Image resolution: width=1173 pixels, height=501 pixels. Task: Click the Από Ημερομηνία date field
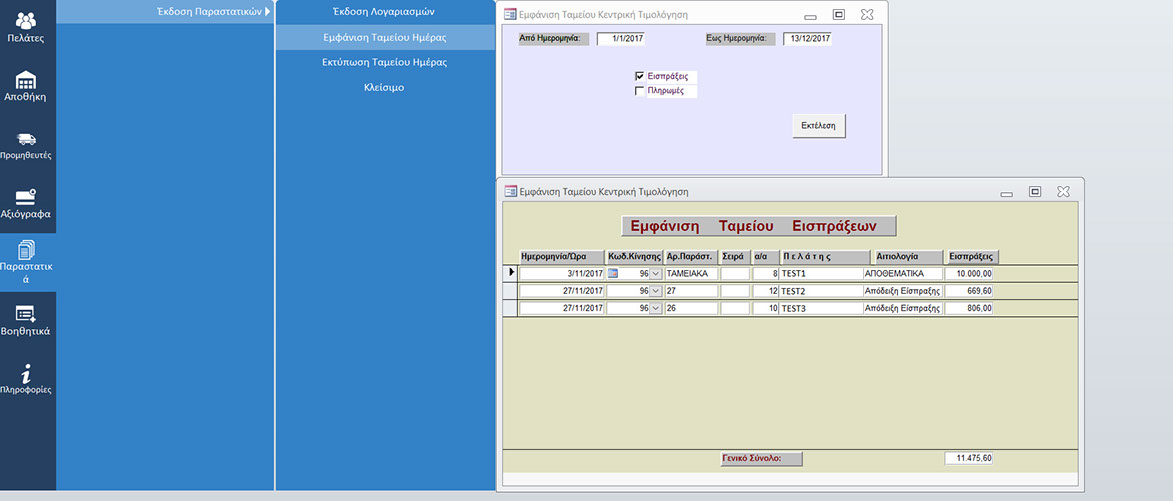point(622,39)
